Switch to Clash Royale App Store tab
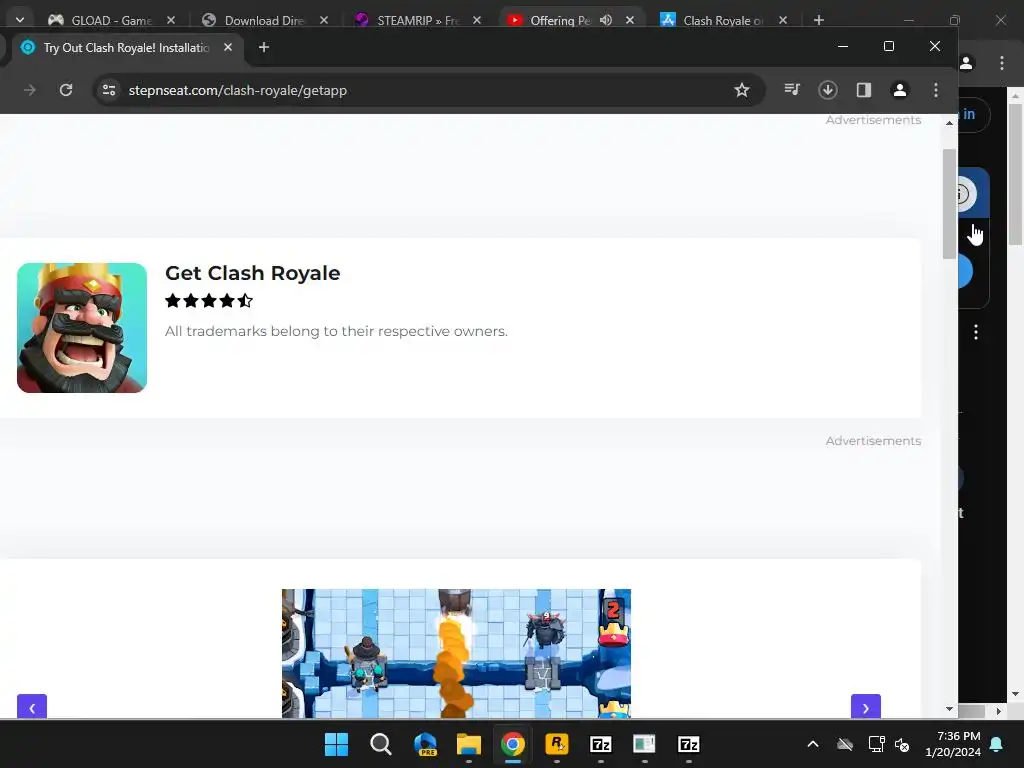 (x=722, y=20)
